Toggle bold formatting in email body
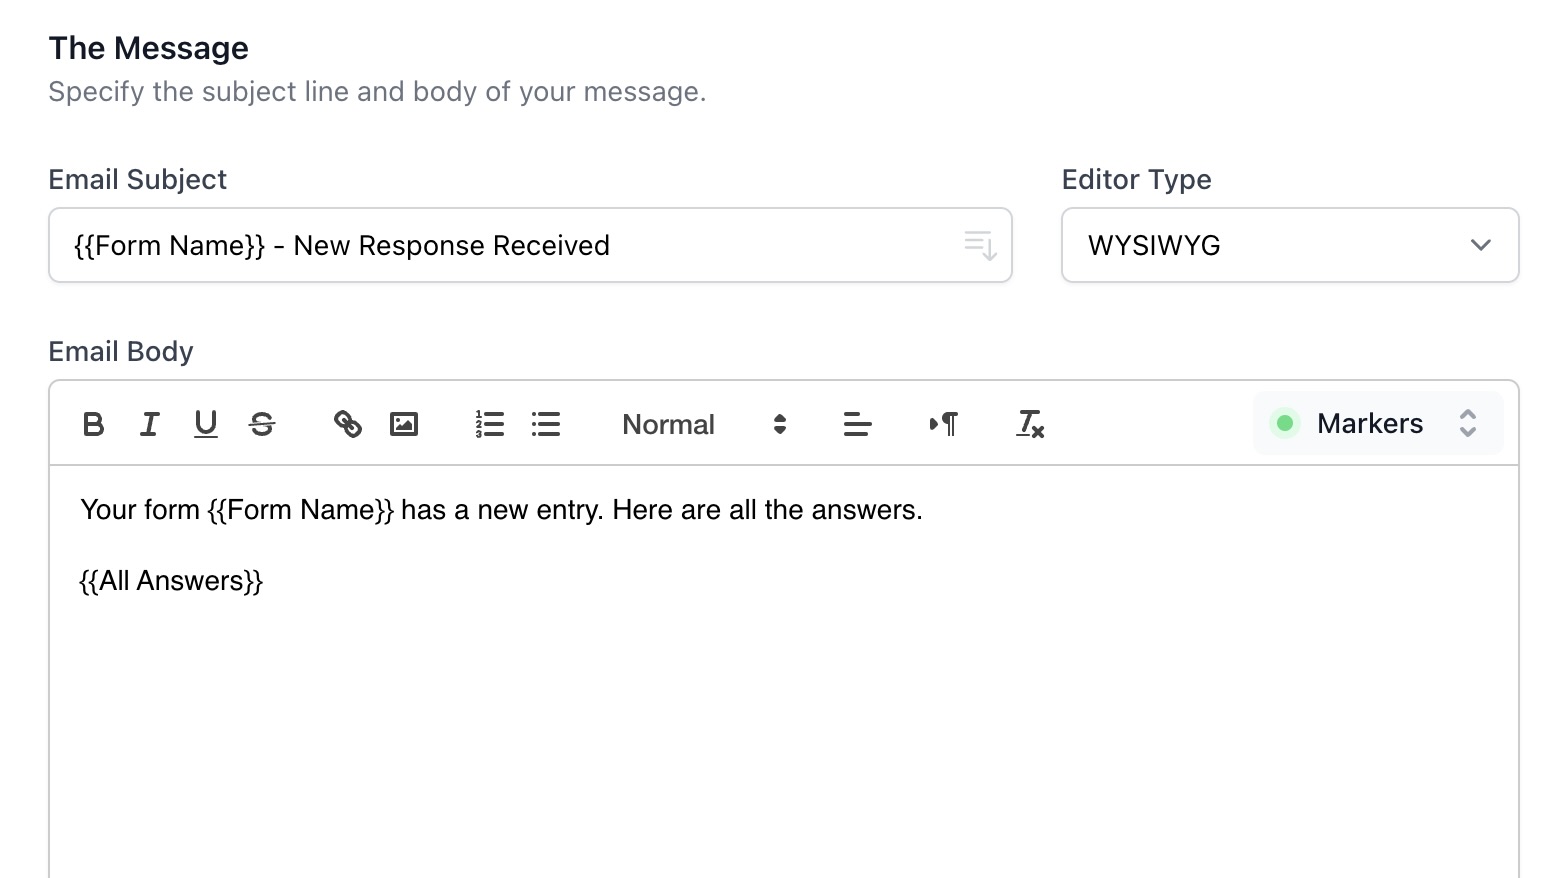 click(93, 424)
